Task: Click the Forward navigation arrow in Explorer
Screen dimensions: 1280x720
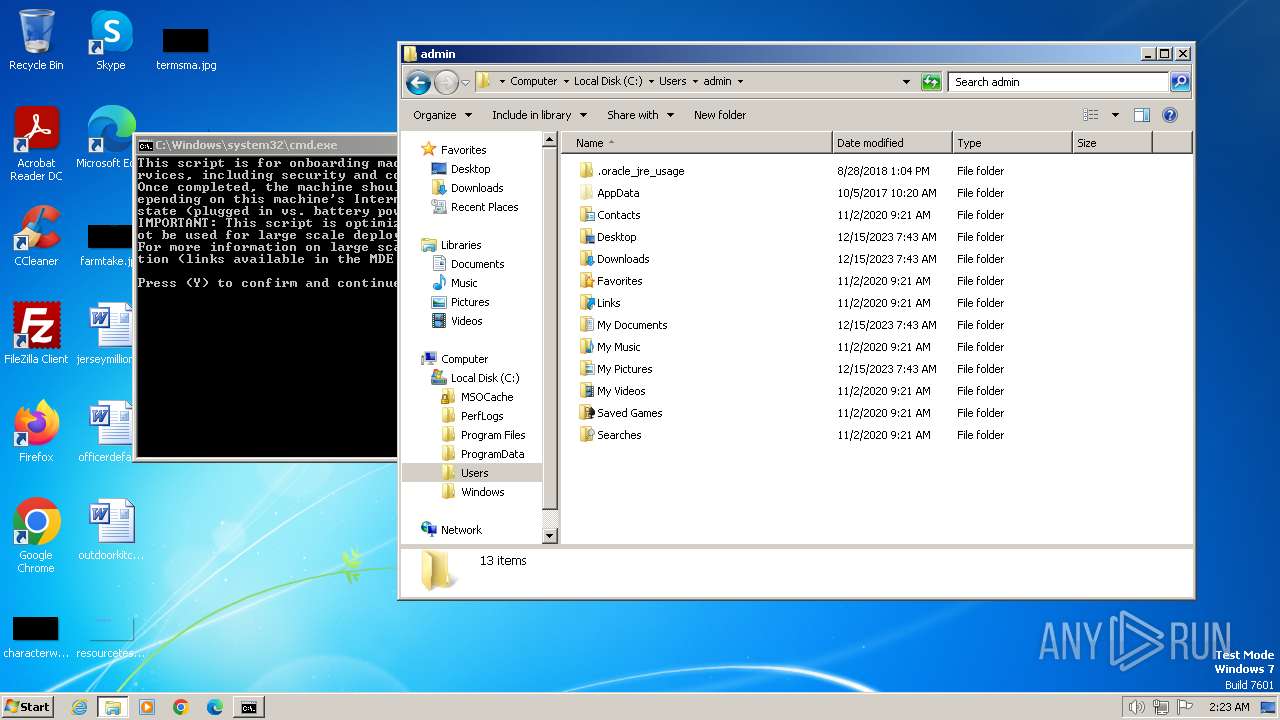Action: [x=446, y=82]
